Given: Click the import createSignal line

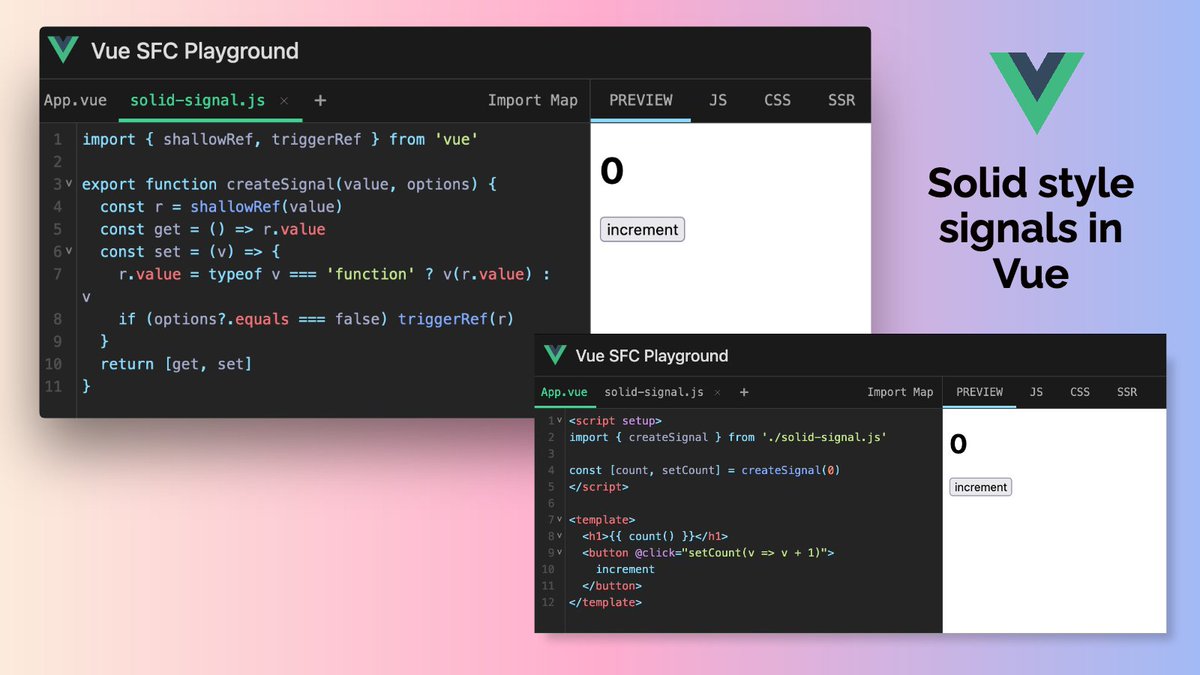Looking at the screenshot, I should click(728, 437).
